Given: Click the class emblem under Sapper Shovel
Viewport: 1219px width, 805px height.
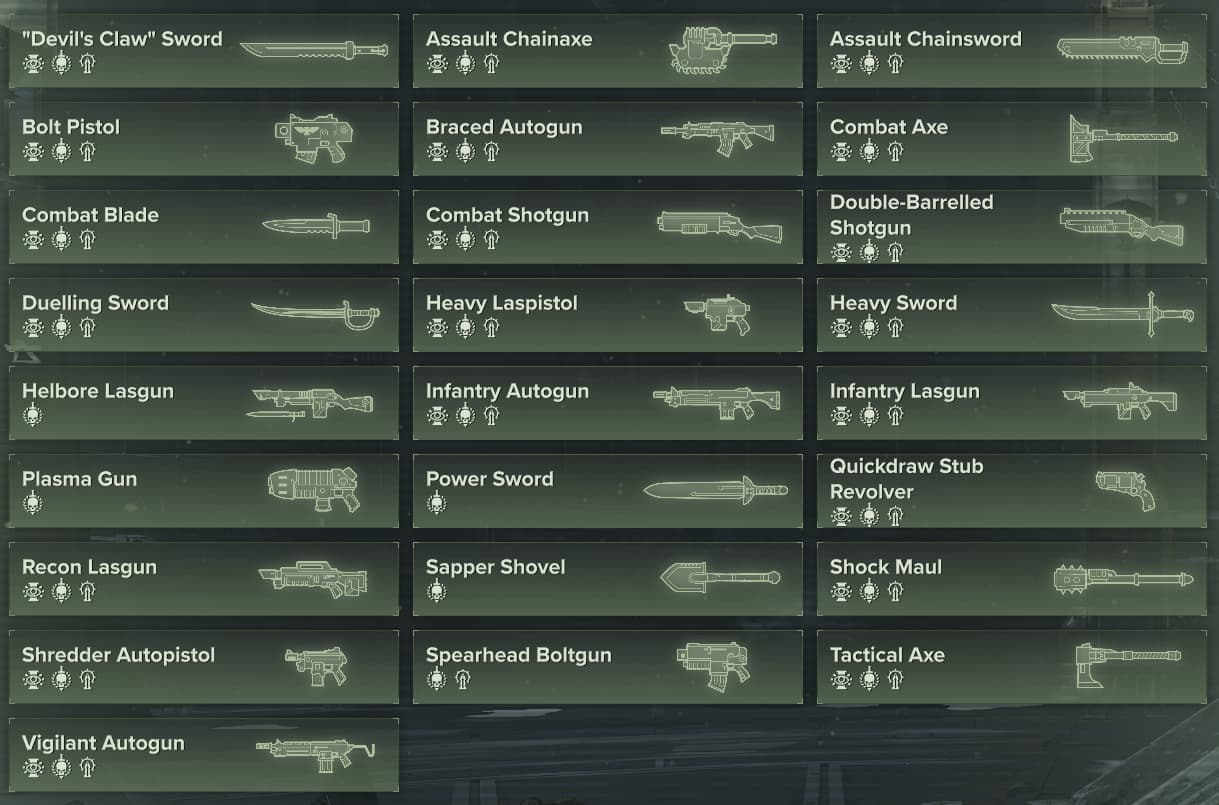Looking at the screenshot, I should coord(437,591).
